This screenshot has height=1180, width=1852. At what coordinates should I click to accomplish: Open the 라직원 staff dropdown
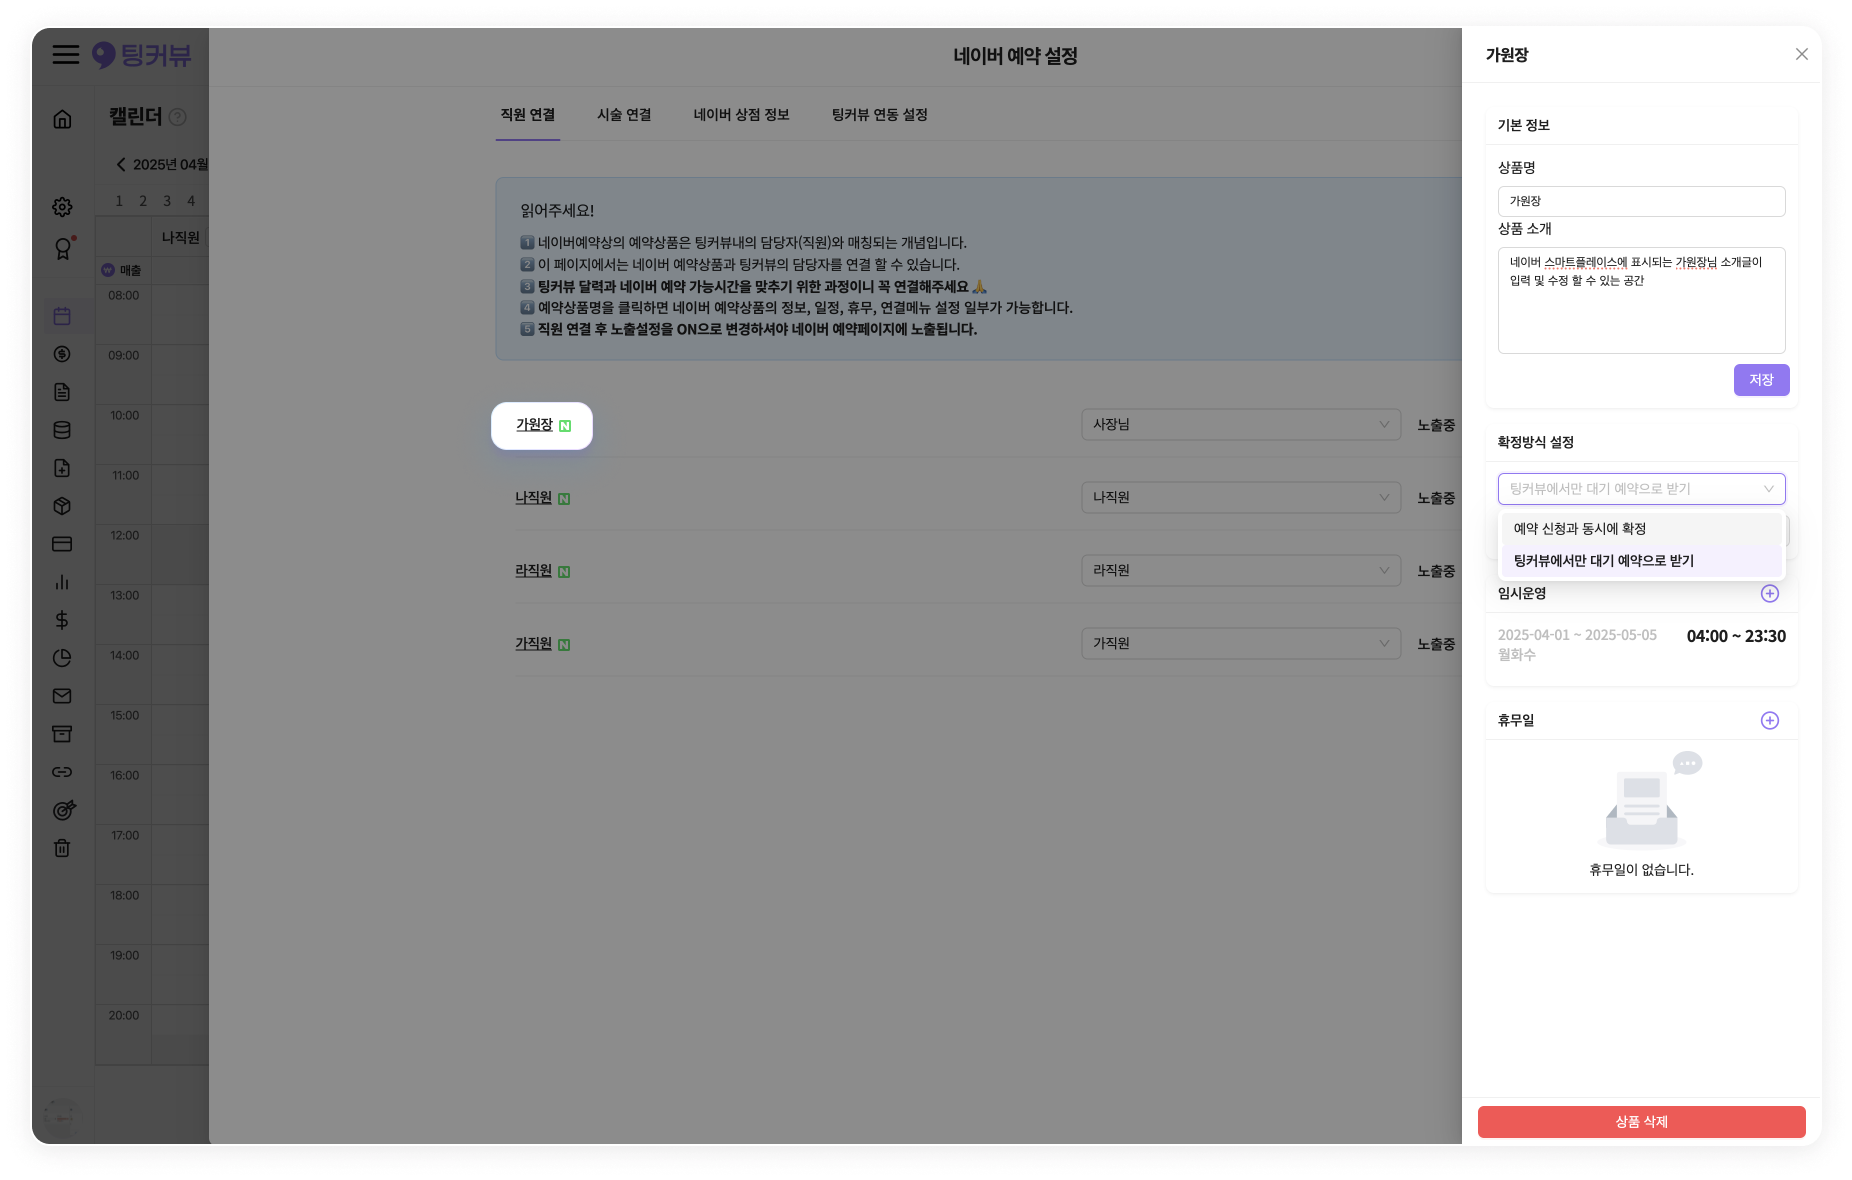click(x=1240, y=570)
